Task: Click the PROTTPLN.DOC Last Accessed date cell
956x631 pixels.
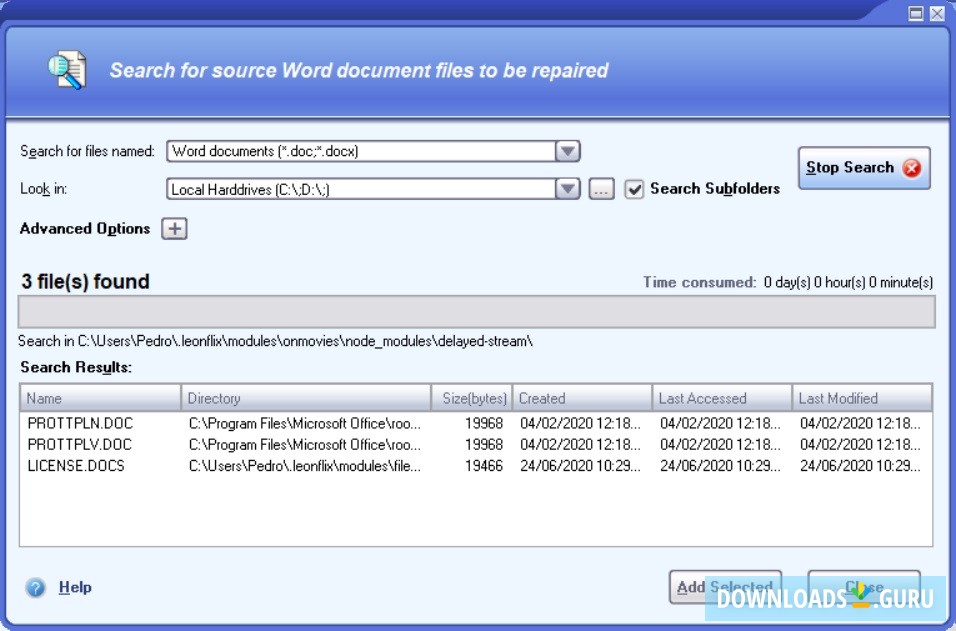Action: (720, 423)
